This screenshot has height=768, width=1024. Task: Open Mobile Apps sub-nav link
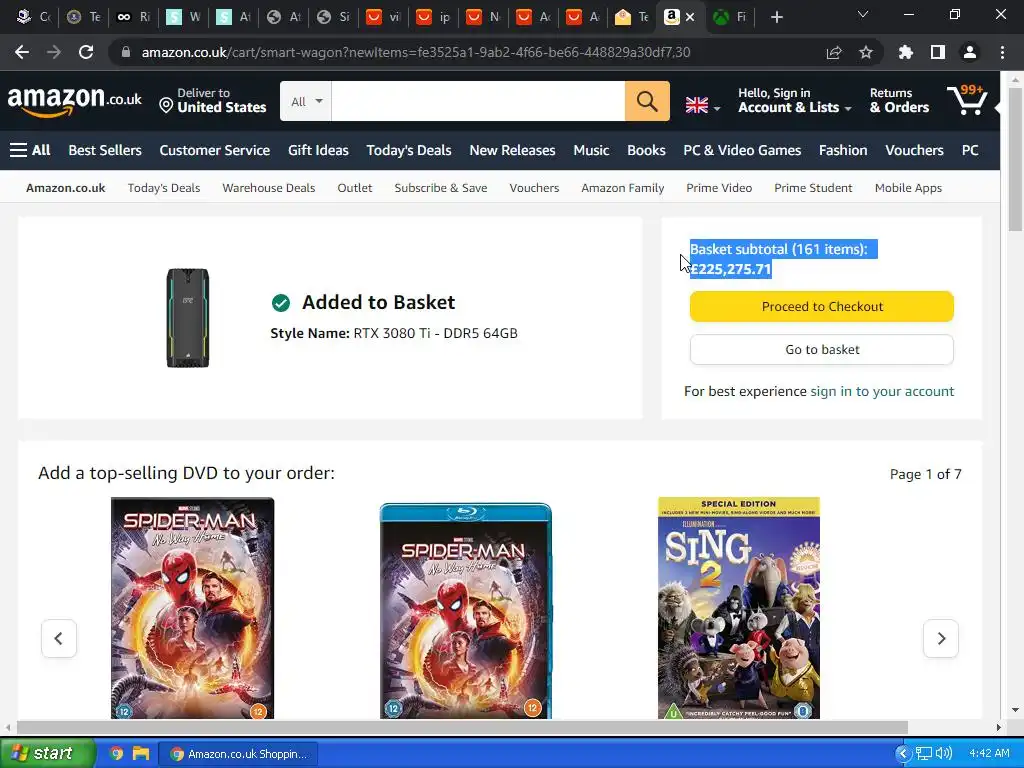(x=908, y=188)
